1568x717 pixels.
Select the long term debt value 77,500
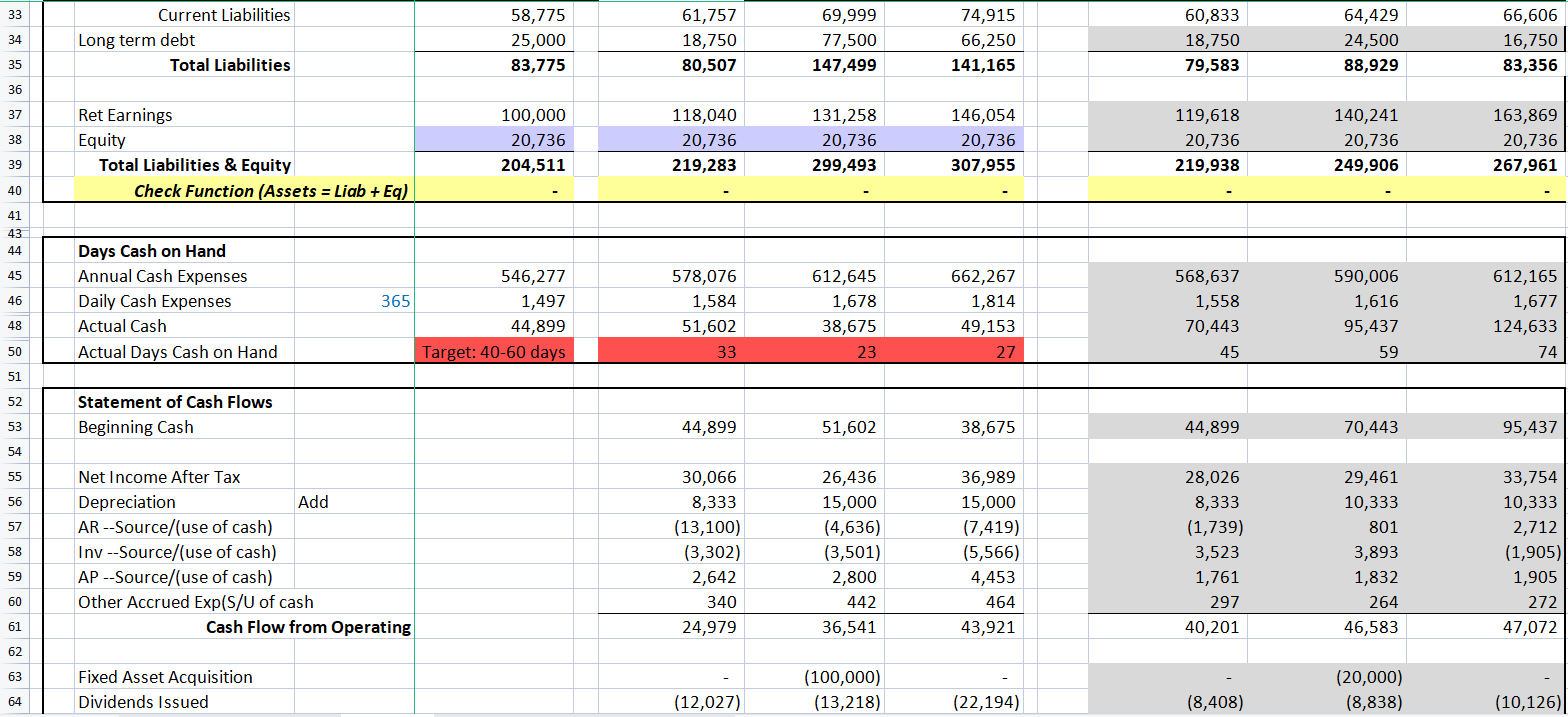click(847, 40)
